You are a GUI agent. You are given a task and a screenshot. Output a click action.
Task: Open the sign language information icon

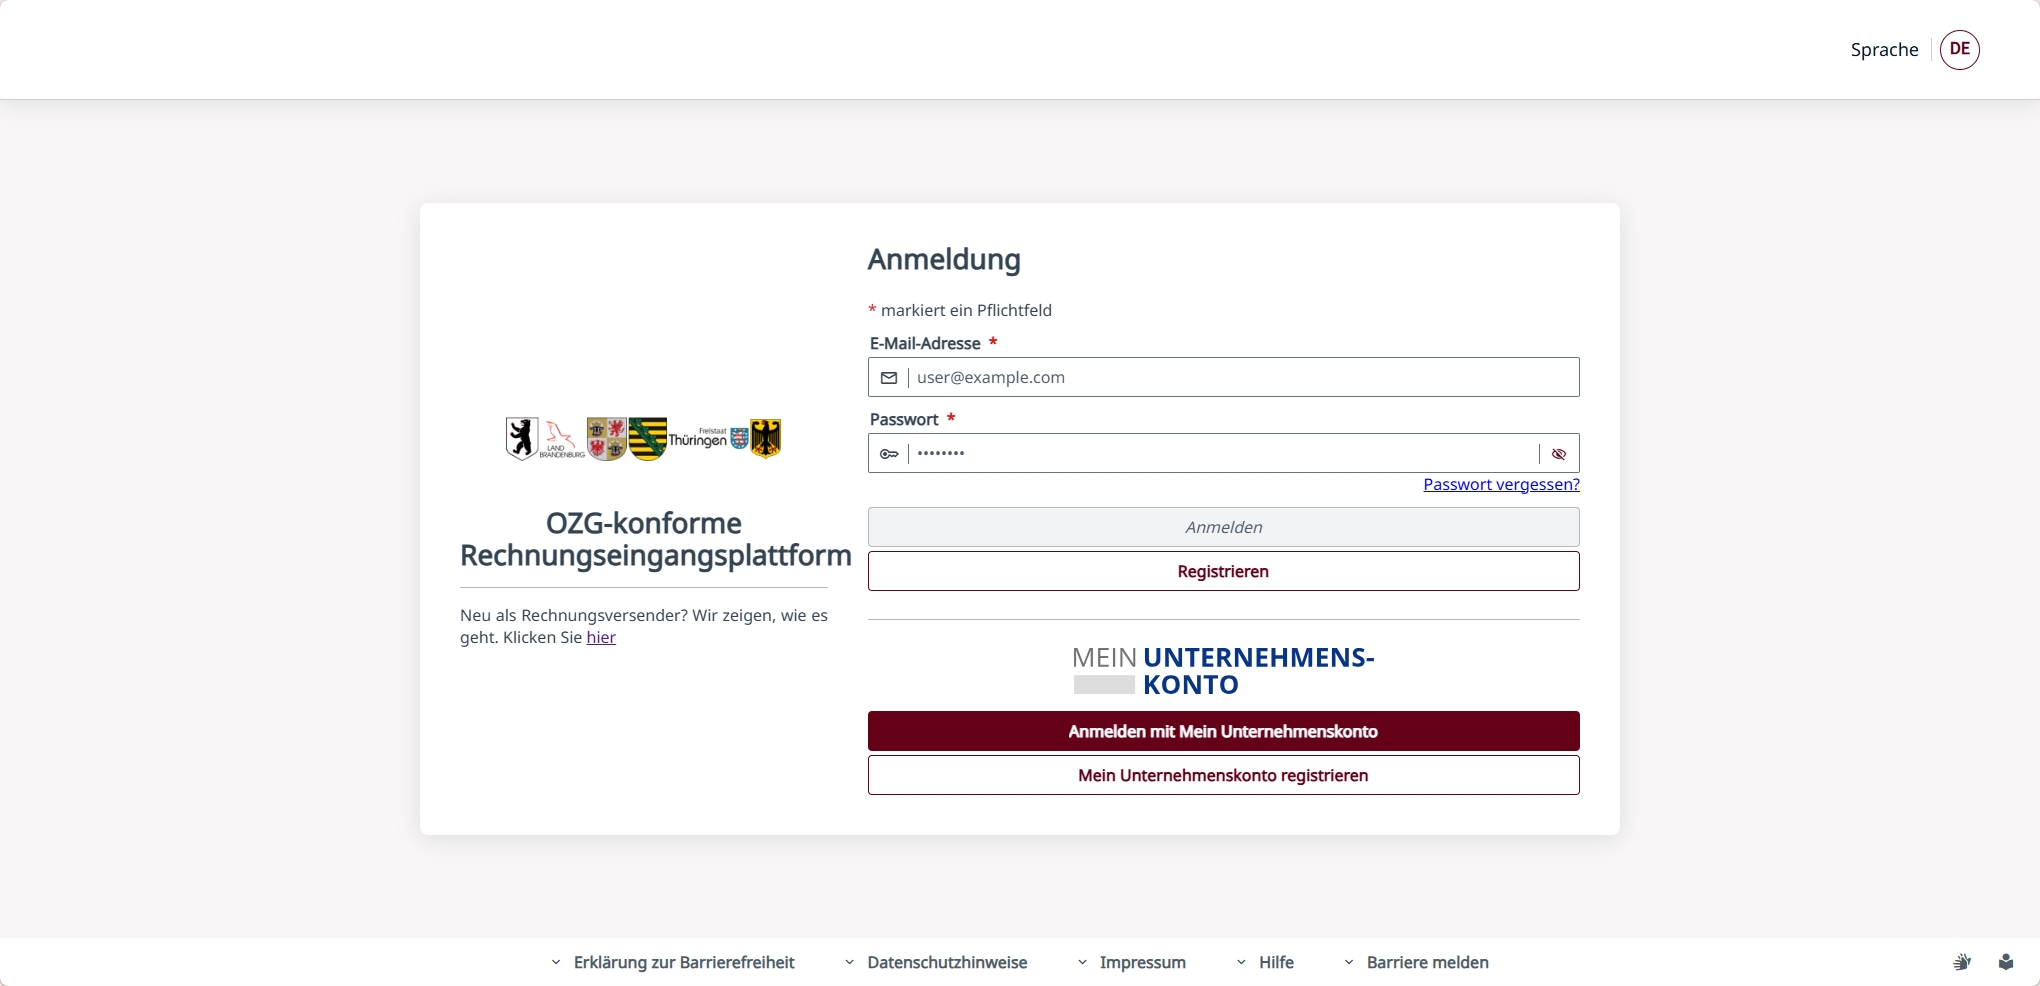[1962, 962]
